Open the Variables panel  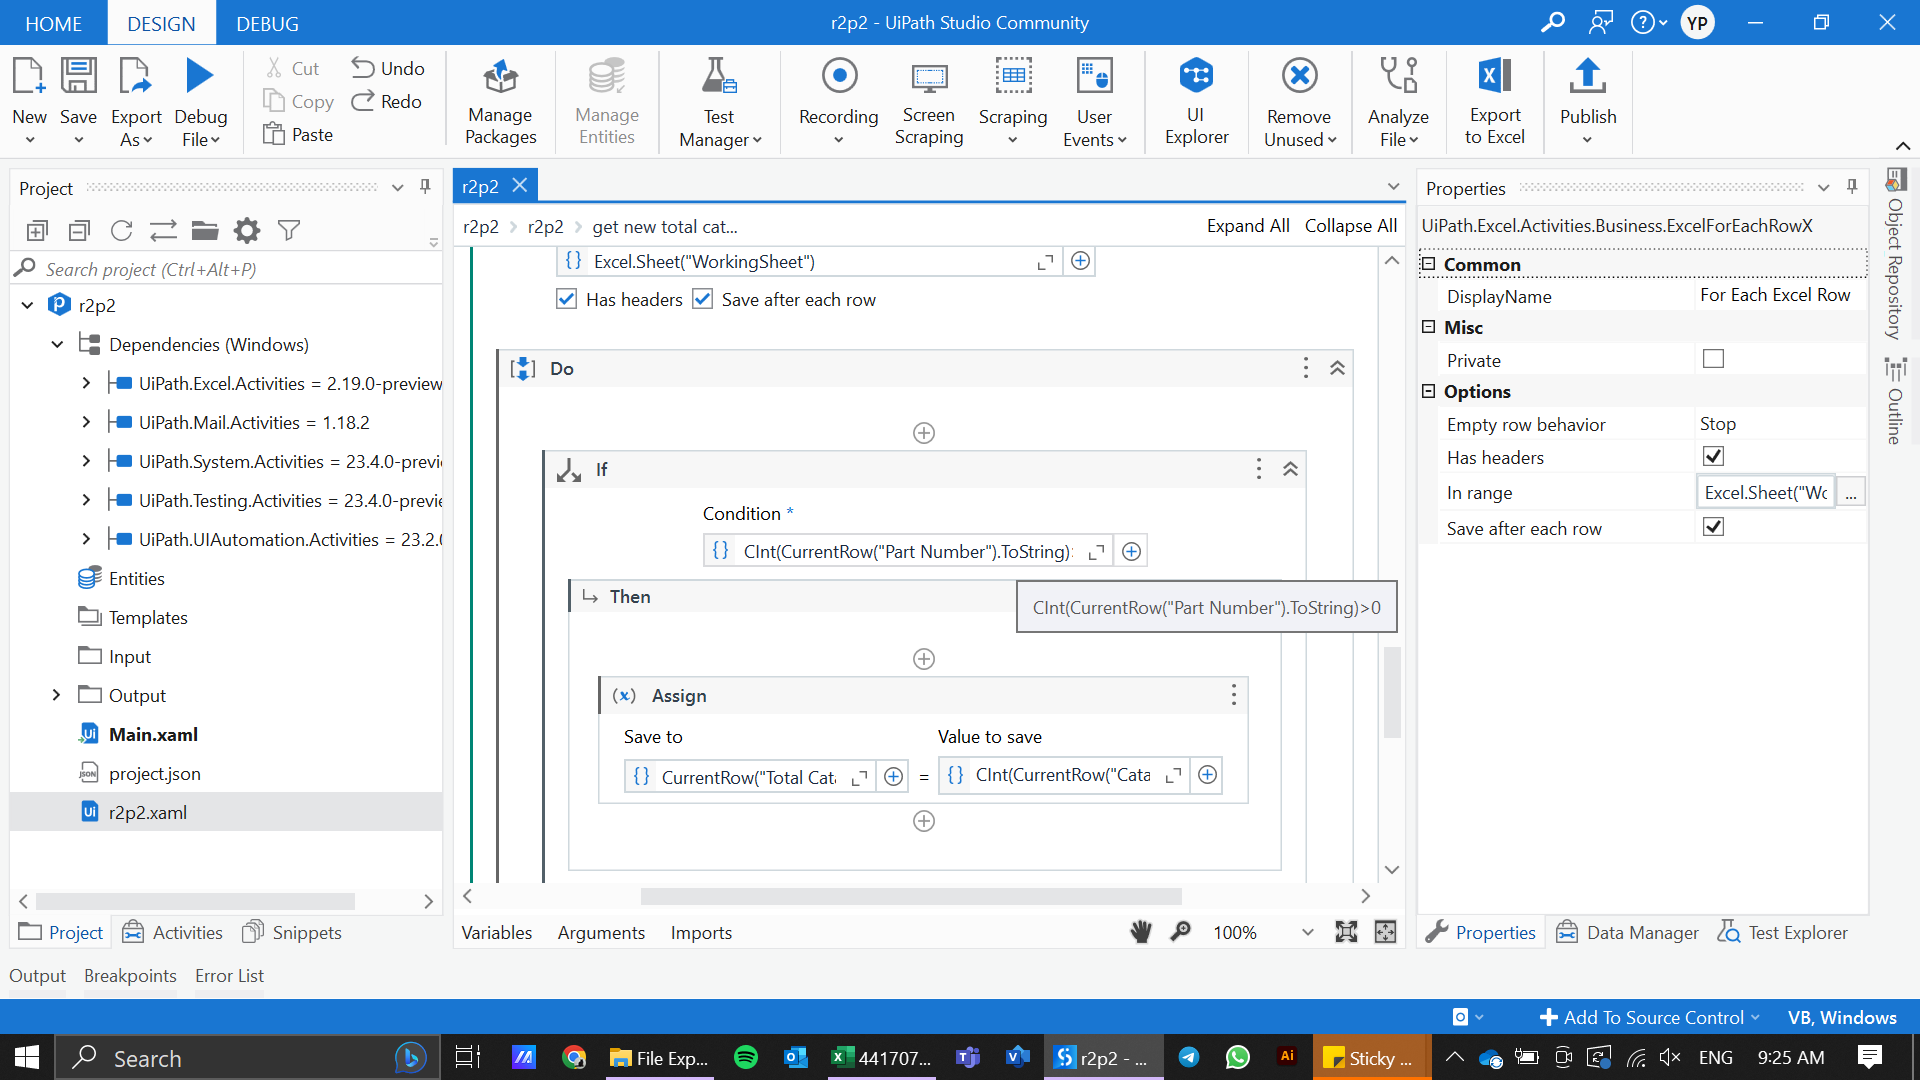(x=497, y=932)
